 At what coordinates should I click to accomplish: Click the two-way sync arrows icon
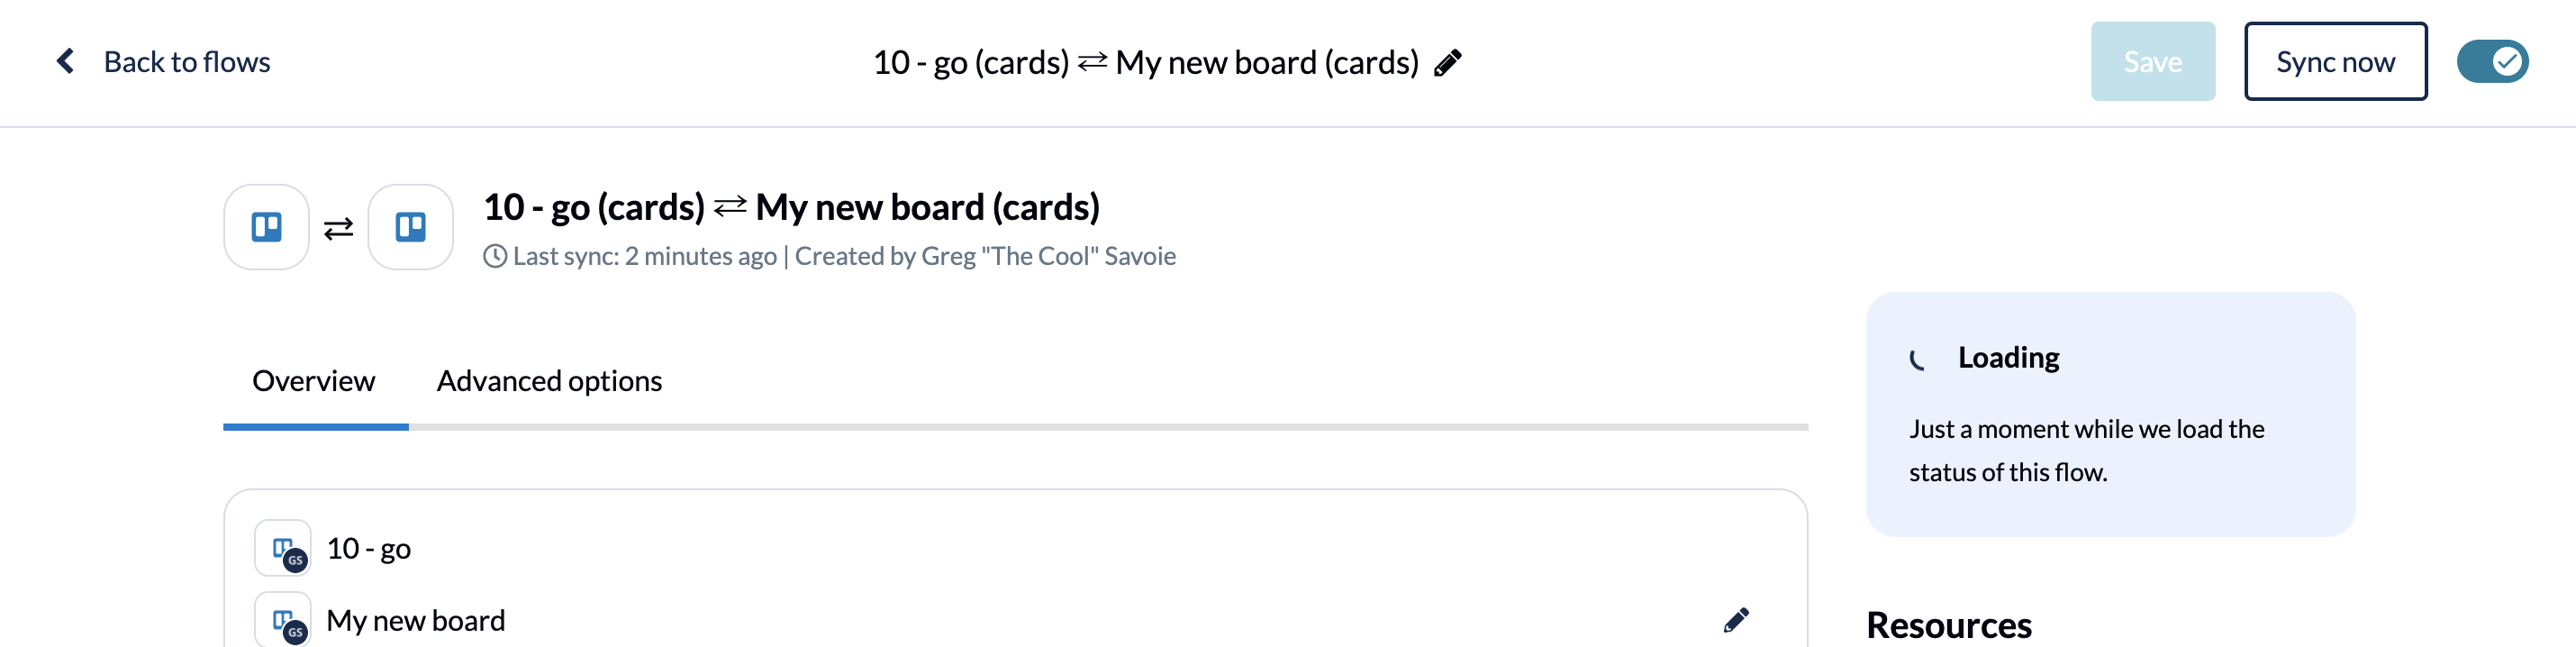[338, 229]
